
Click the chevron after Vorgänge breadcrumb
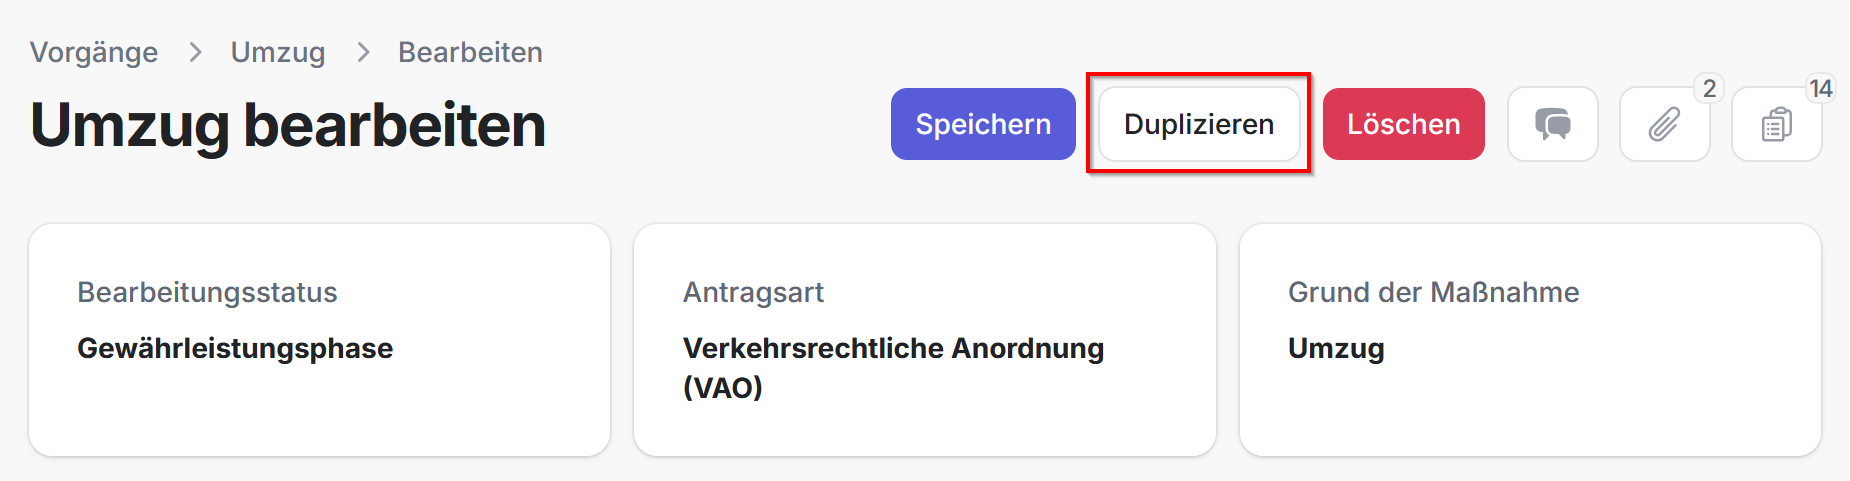pyautogui.click(x=195, y=52)
